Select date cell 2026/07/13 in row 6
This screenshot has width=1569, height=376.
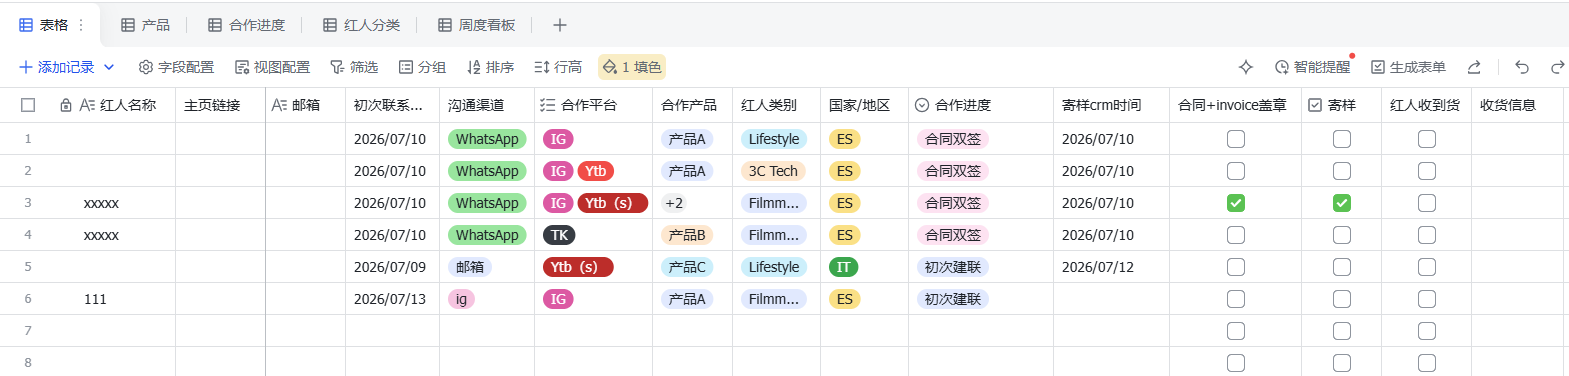pos(392,299)
